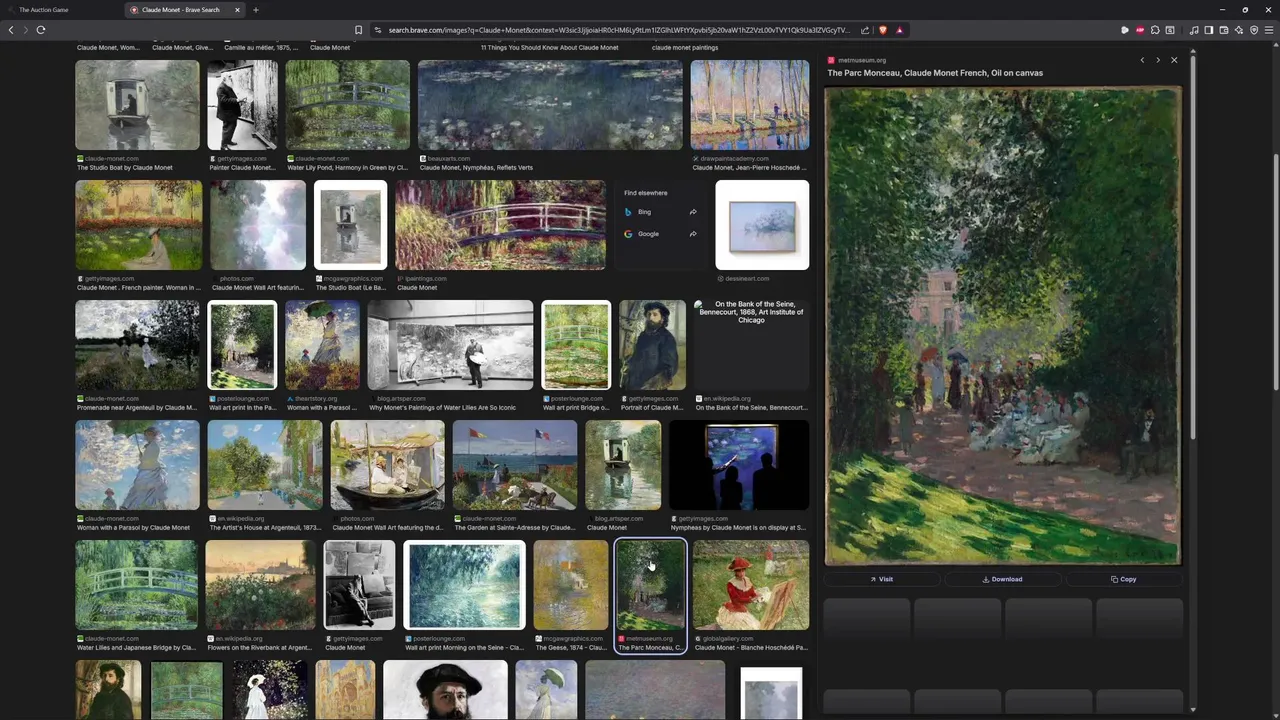Go back using the browser back arrow

tap(11, 30)
